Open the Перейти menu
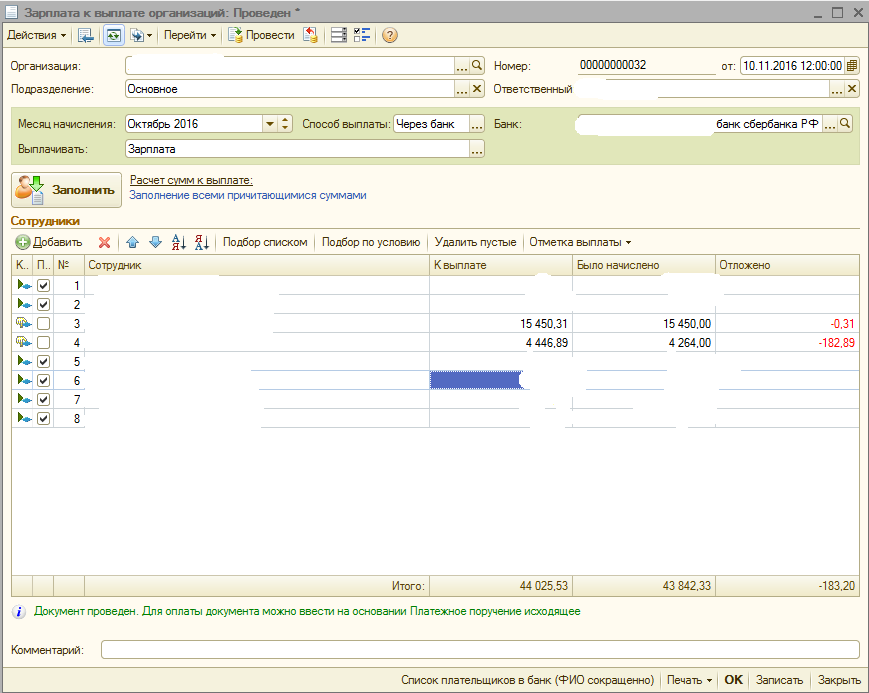869x693 pixels. pyautogui.click(x=190, y=35)
